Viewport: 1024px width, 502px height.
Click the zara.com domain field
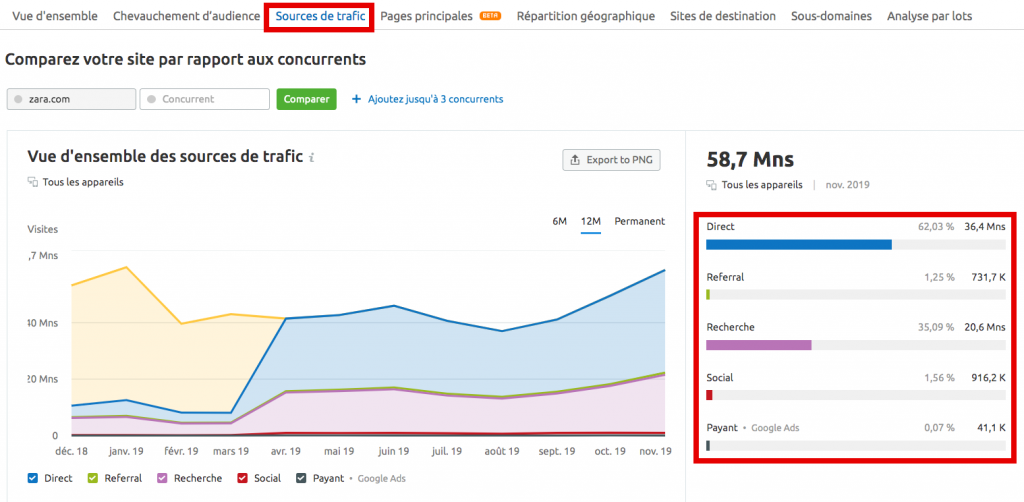(71, 99)
